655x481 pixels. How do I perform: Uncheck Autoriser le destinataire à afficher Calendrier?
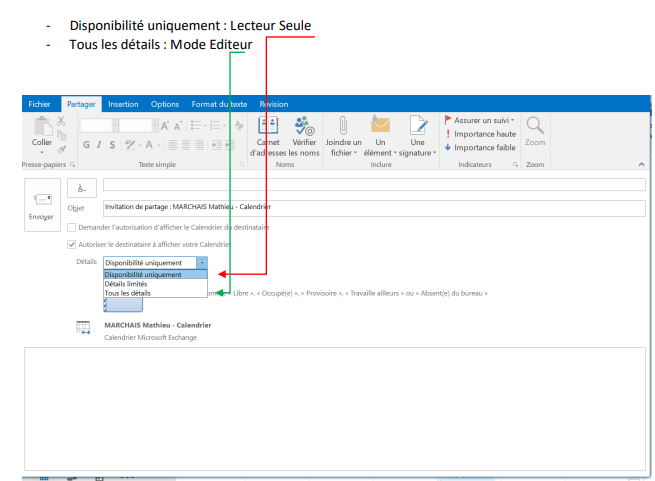71,244
